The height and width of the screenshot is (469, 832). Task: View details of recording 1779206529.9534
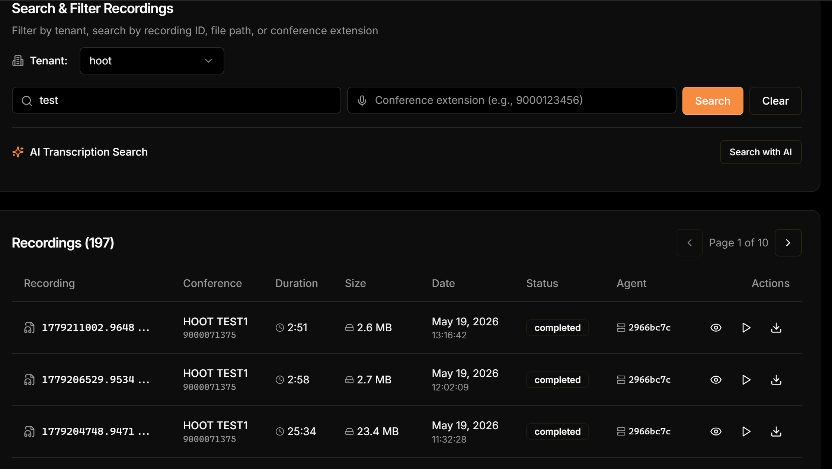pyautogui.click(x=716, y=380)
